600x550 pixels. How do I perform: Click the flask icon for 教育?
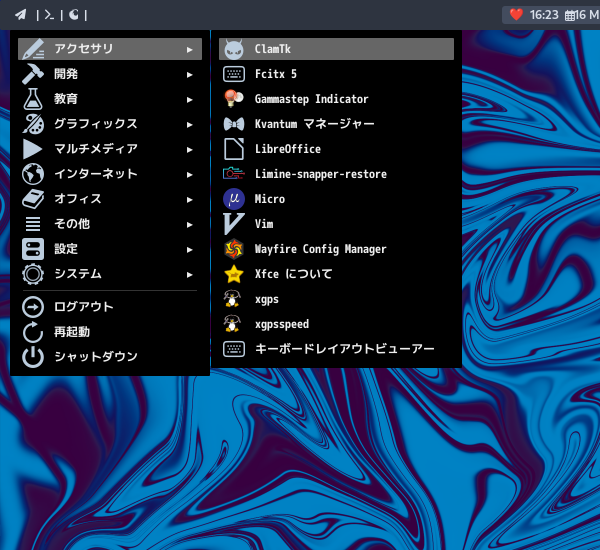coord(33,99)
